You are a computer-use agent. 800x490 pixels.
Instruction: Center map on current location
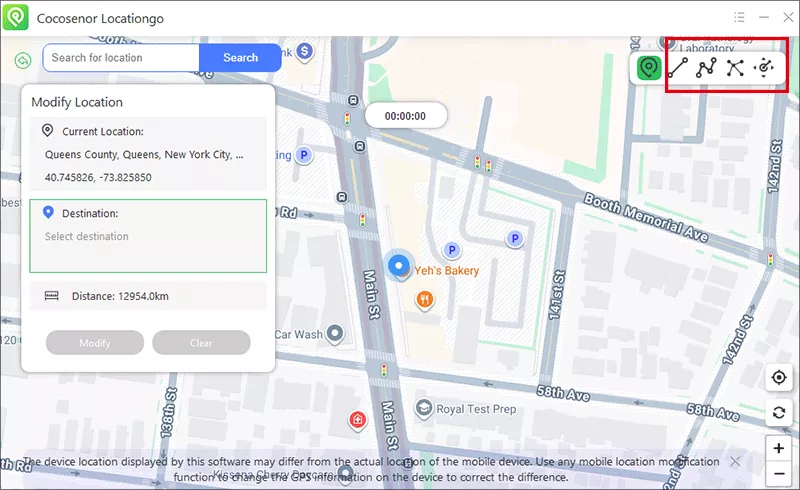(779, 378)
